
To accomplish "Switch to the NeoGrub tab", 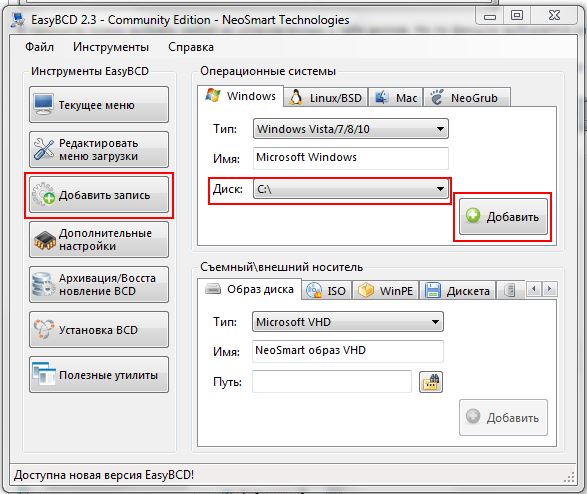I will 466,98.
